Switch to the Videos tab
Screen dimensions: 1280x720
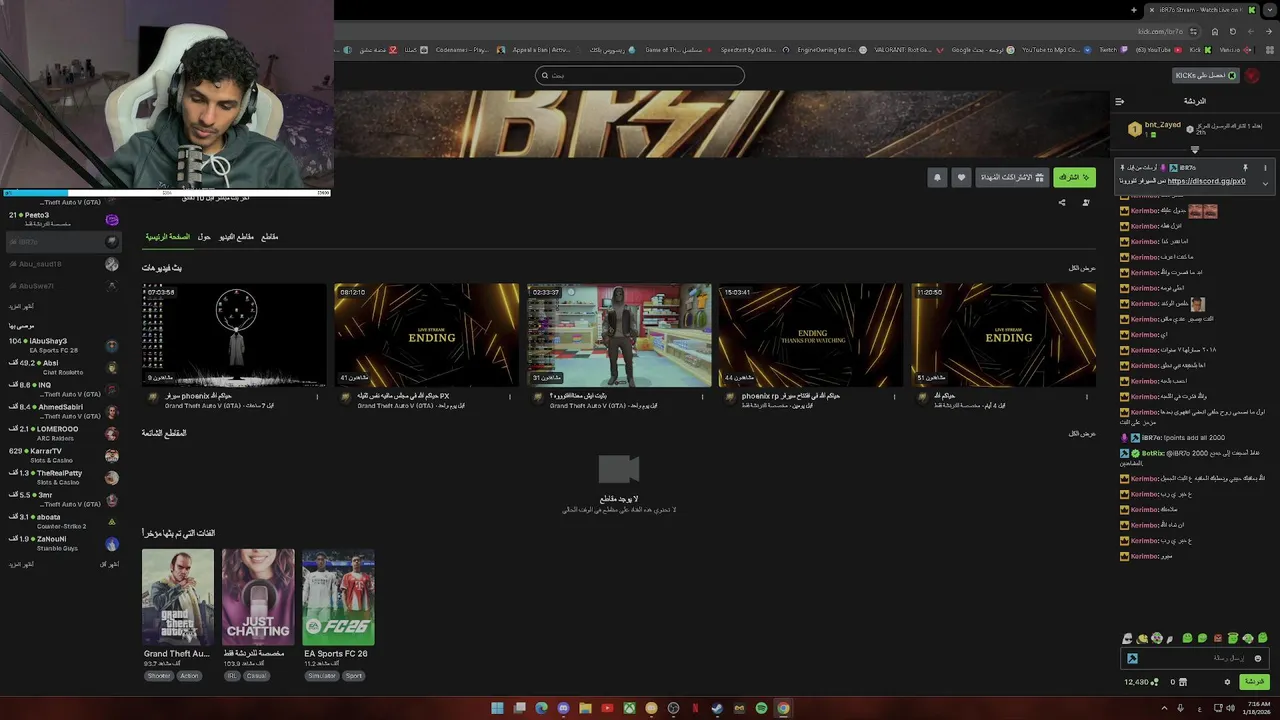click(x=236, y=237)
